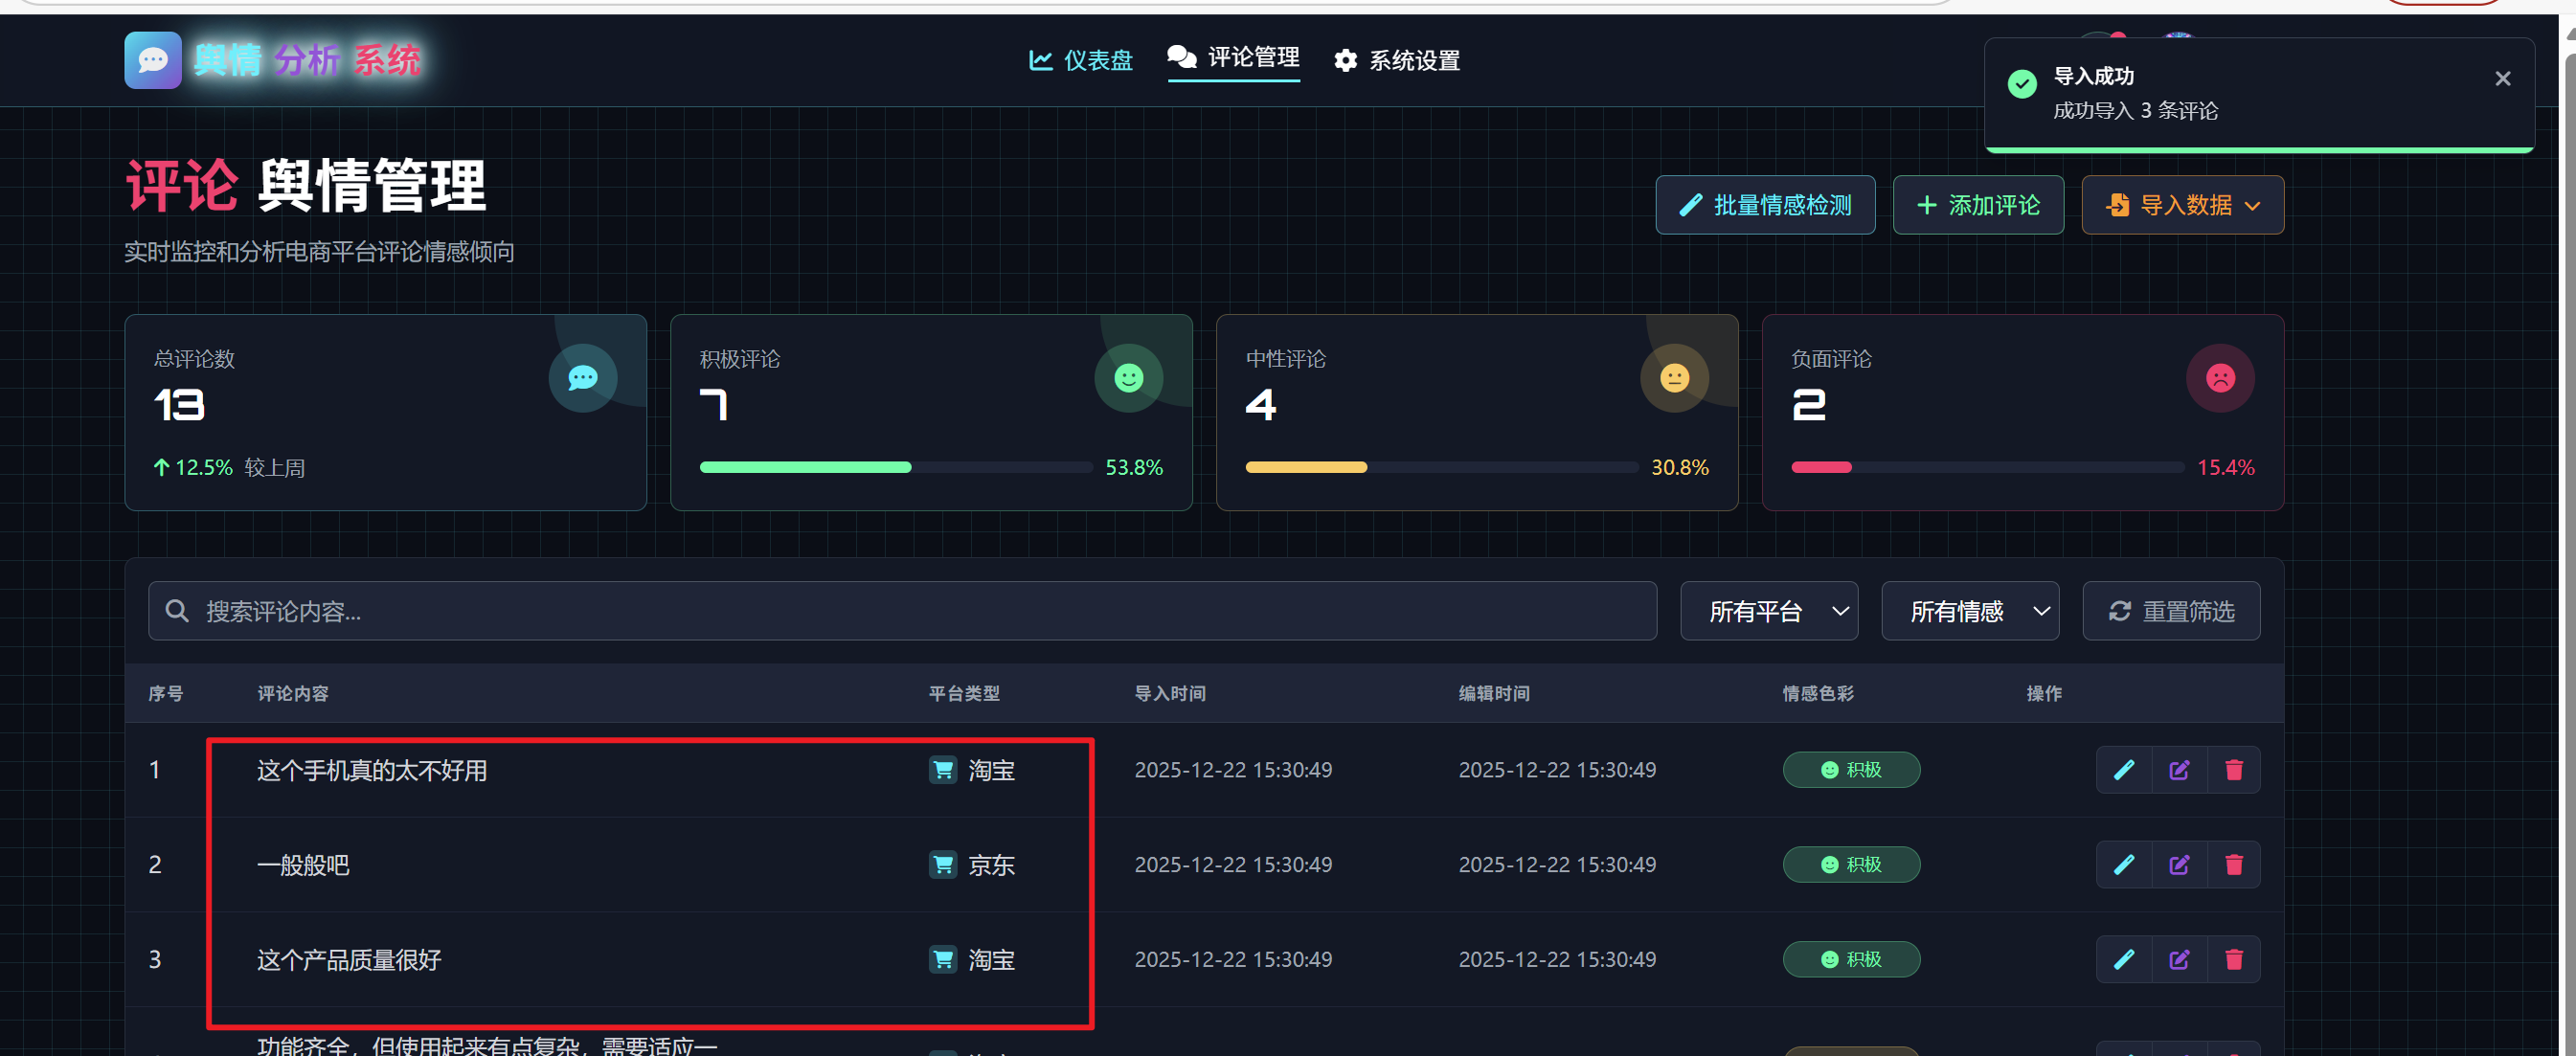Click the green smiley positive-comments icon
The image size is (2576, 1056).
click(x=1129, y=378)
